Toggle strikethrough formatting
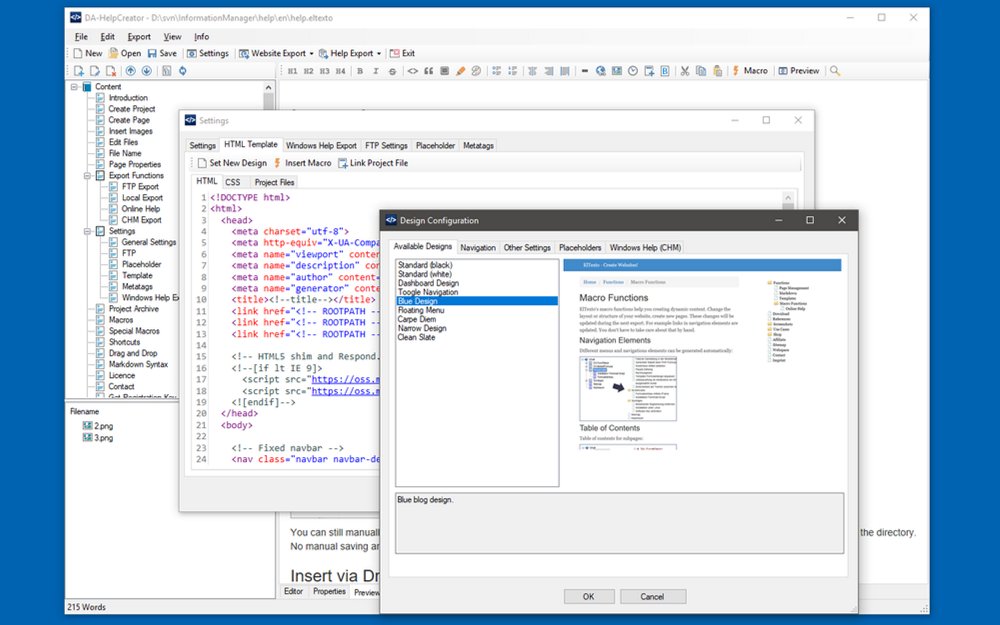The height and width of the screenshot is (625, 1000). pyautogui.click(x=392, y=71)
